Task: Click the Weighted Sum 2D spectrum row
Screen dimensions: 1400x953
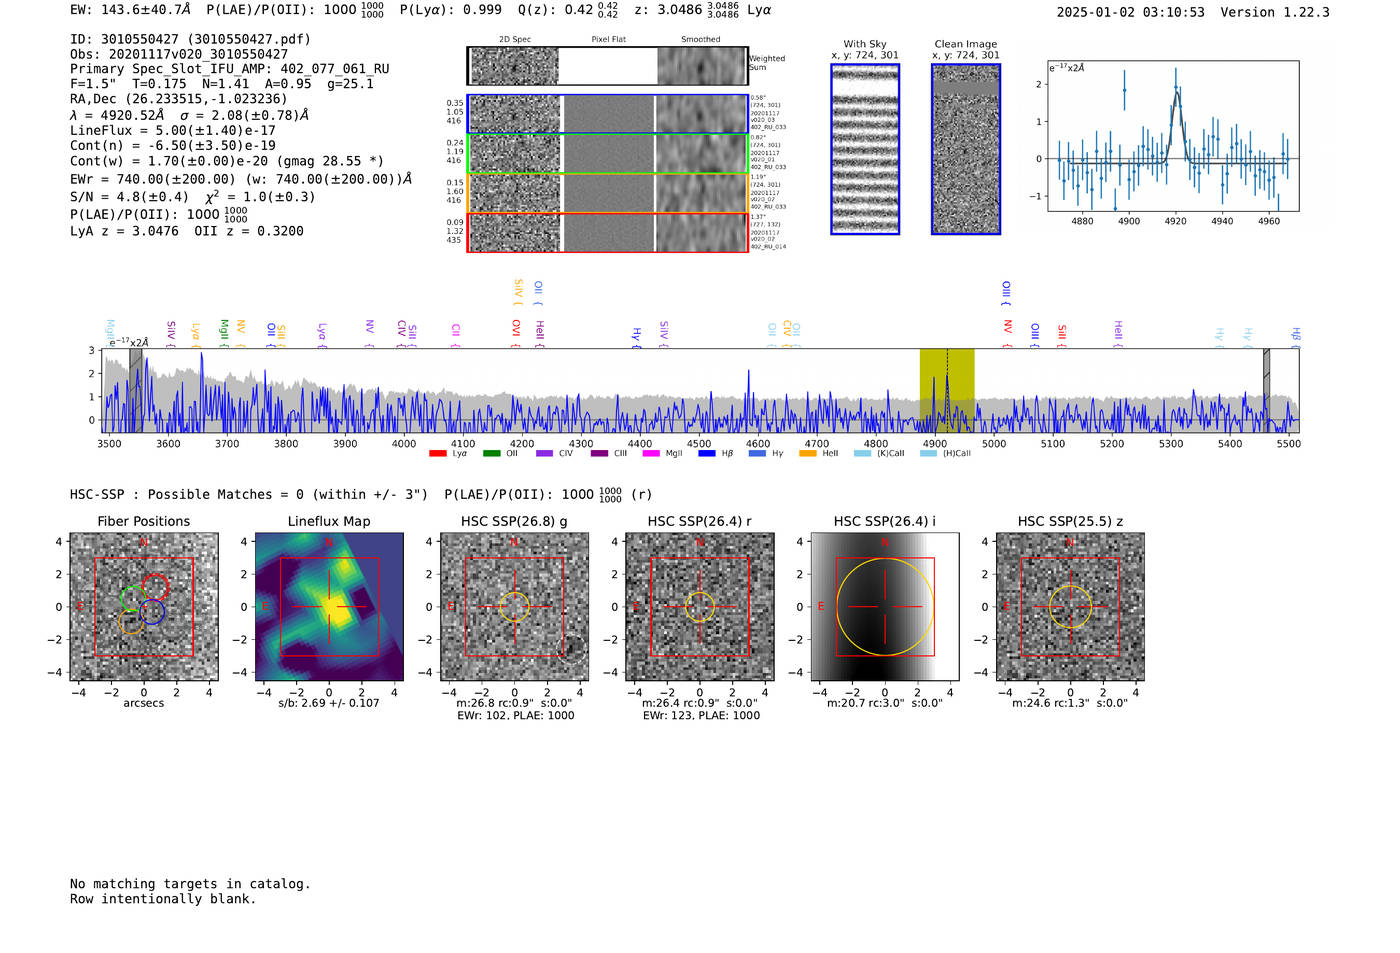Action: click(x=608, y=66)
